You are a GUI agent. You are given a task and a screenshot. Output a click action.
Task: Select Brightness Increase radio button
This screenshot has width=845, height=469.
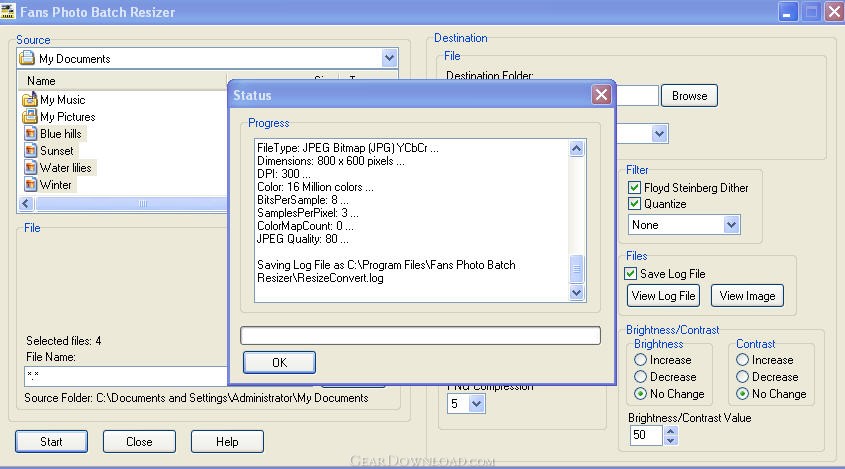(x=640, y=360)
